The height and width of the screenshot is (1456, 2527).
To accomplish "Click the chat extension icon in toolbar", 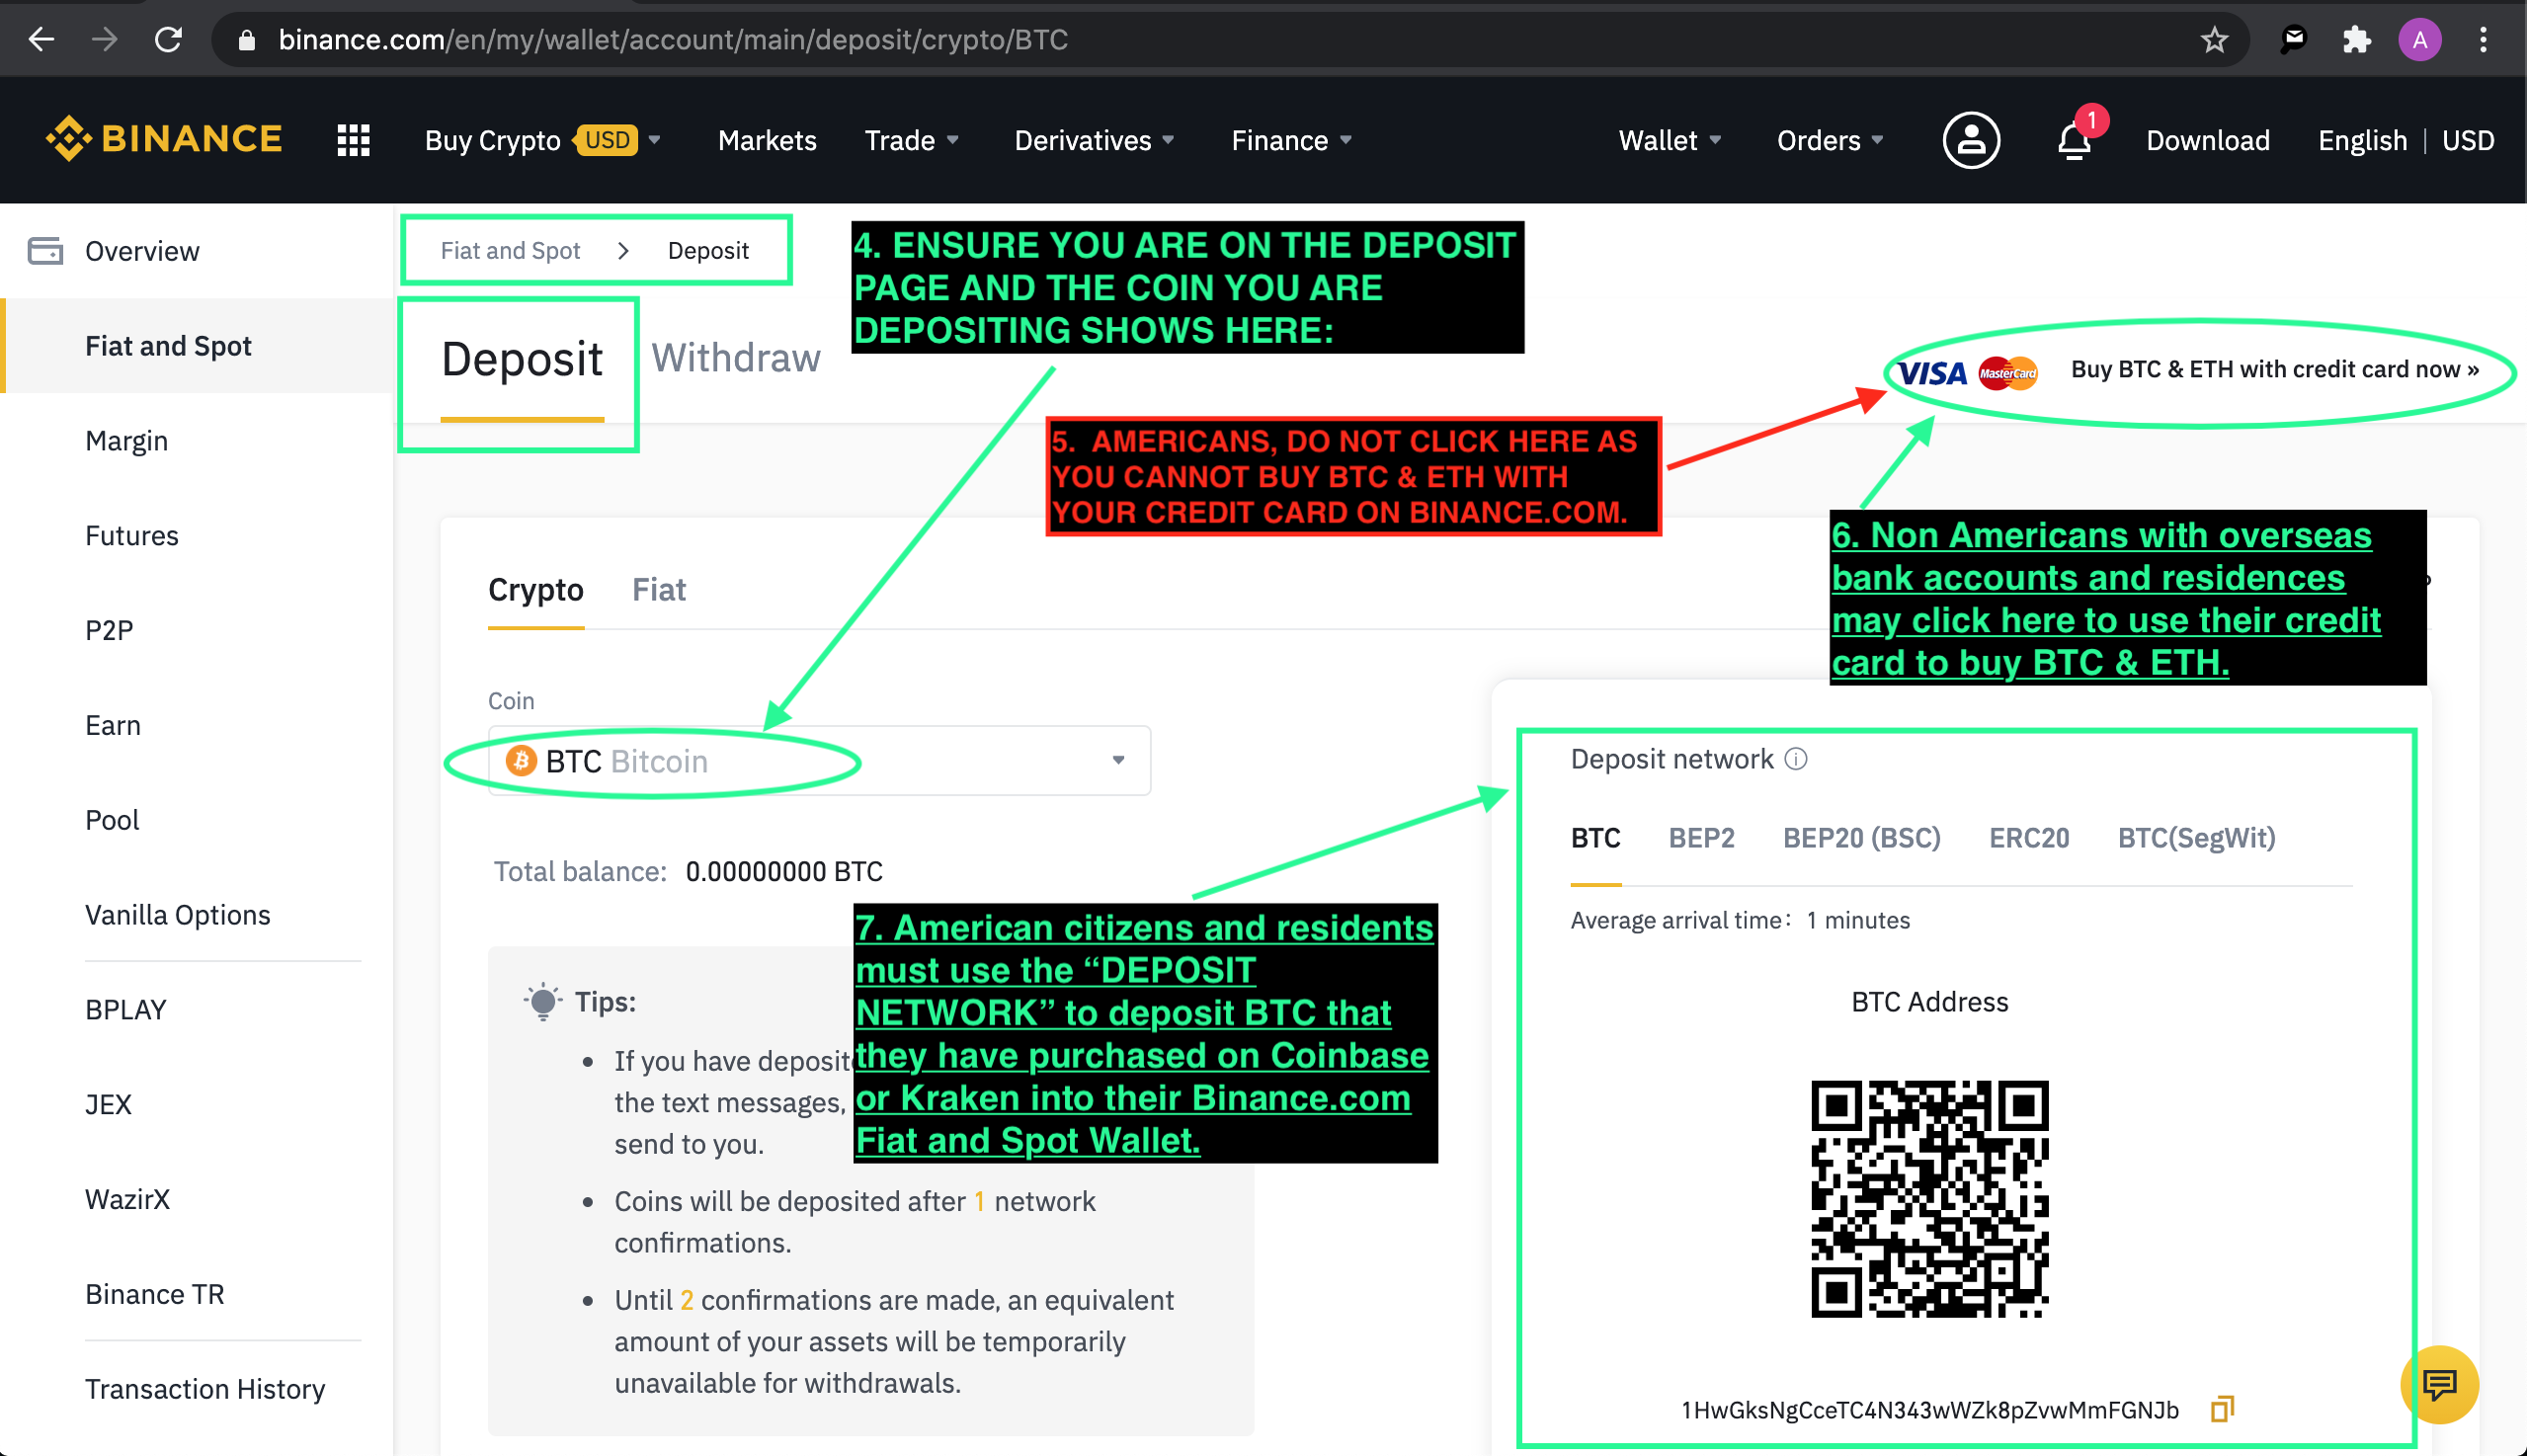I will 2293,40.
